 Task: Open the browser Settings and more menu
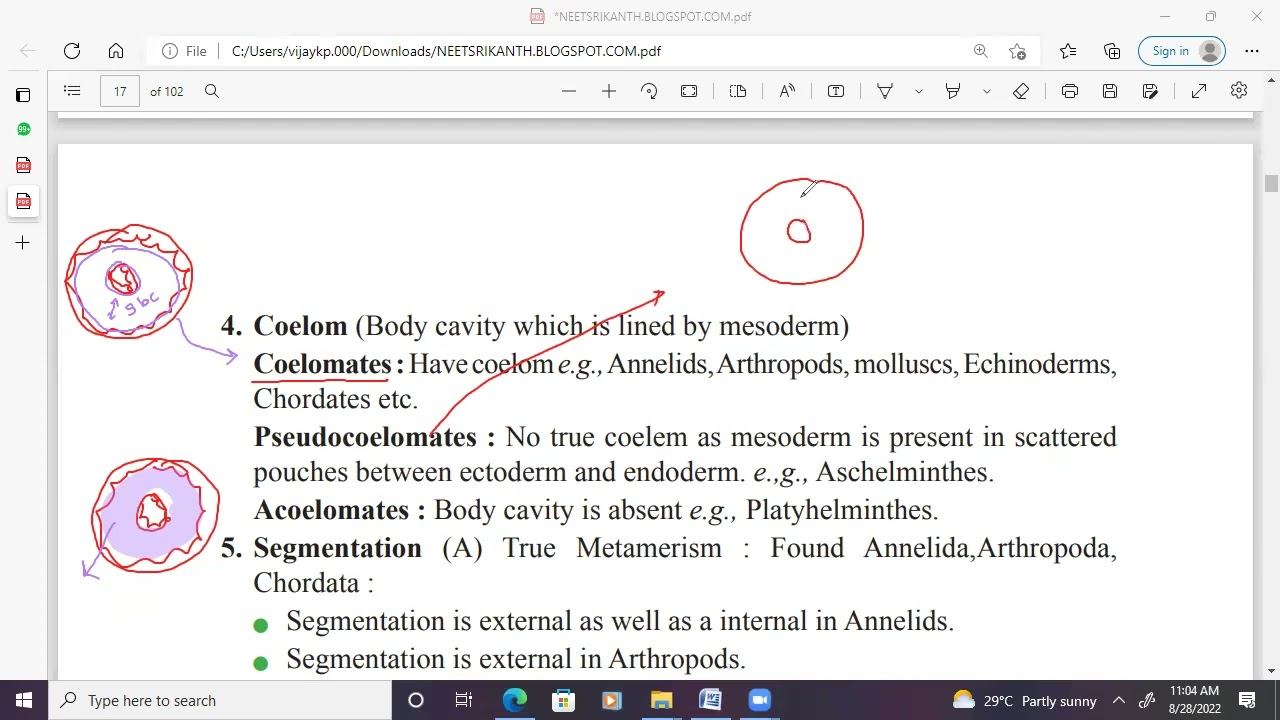[x=1252, y=51]
